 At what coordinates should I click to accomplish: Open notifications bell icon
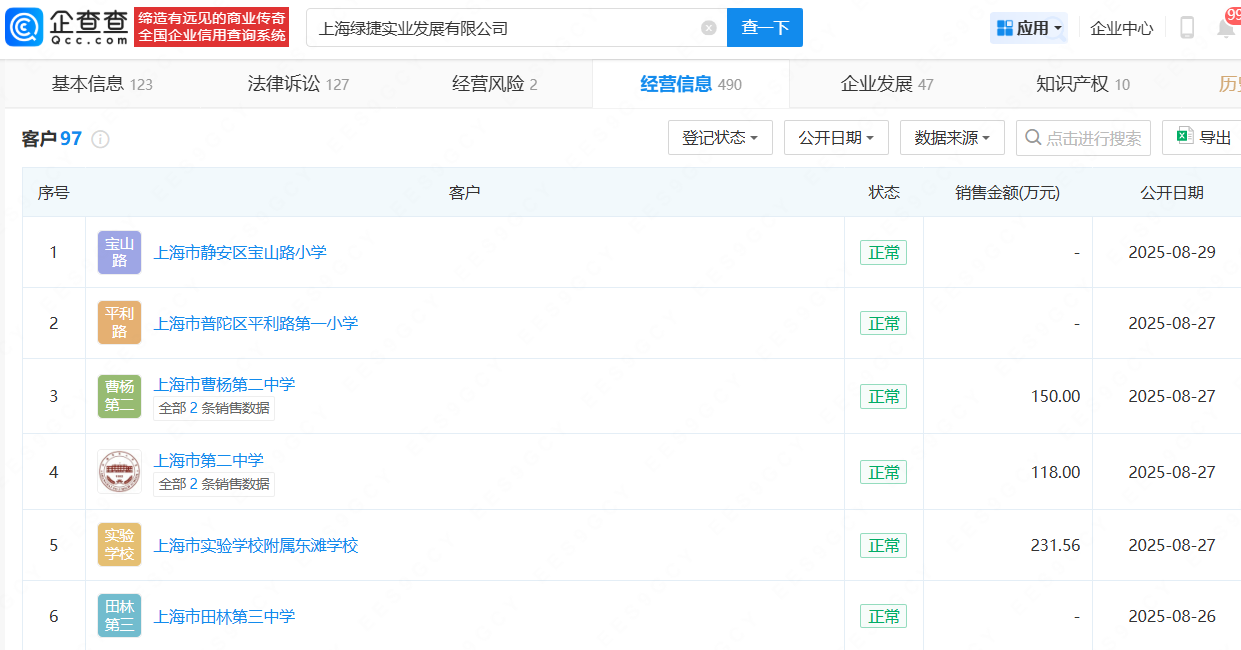point(1226,27)
